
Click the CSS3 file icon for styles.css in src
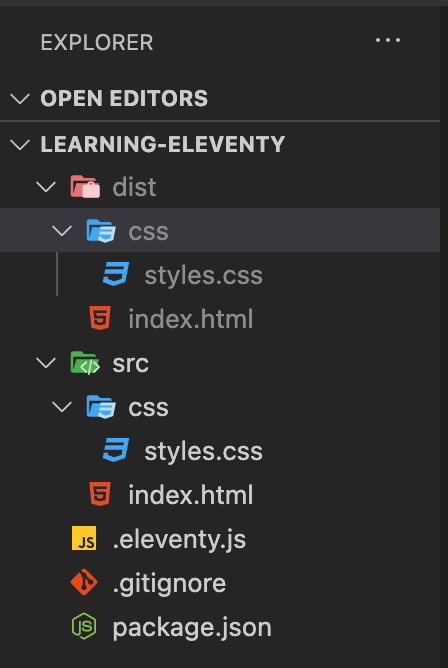pyautogui.click(x=116, y=450)
